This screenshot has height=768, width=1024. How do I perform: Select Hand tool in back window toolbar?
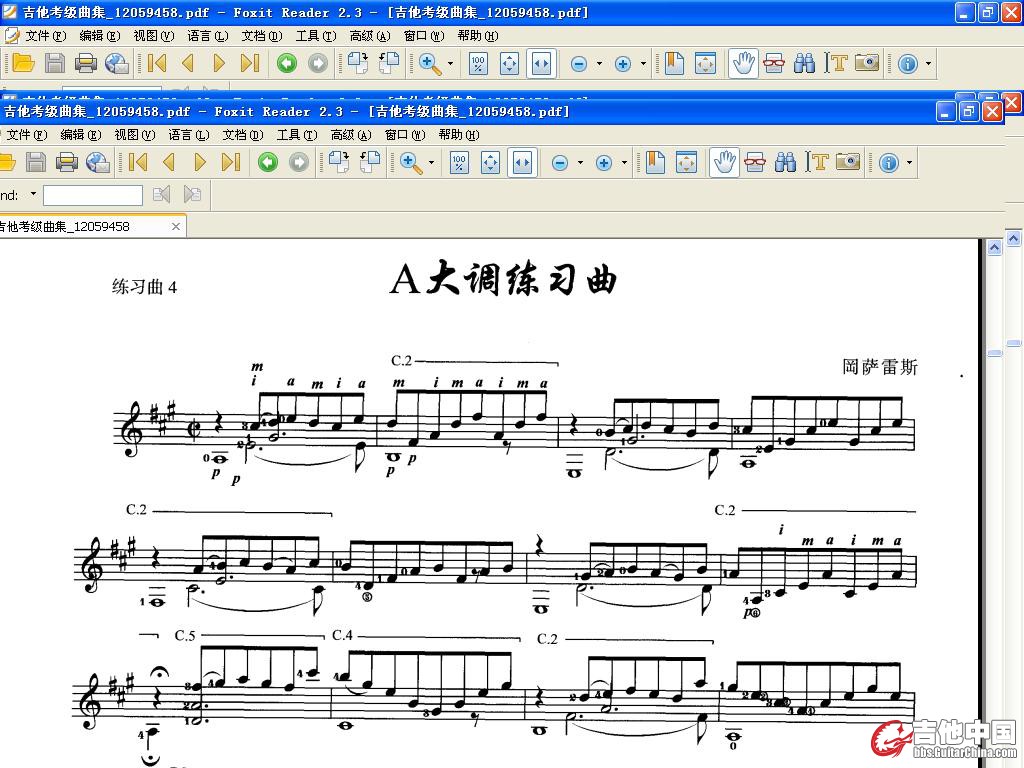pyautogui.click(x=743, y=63)
